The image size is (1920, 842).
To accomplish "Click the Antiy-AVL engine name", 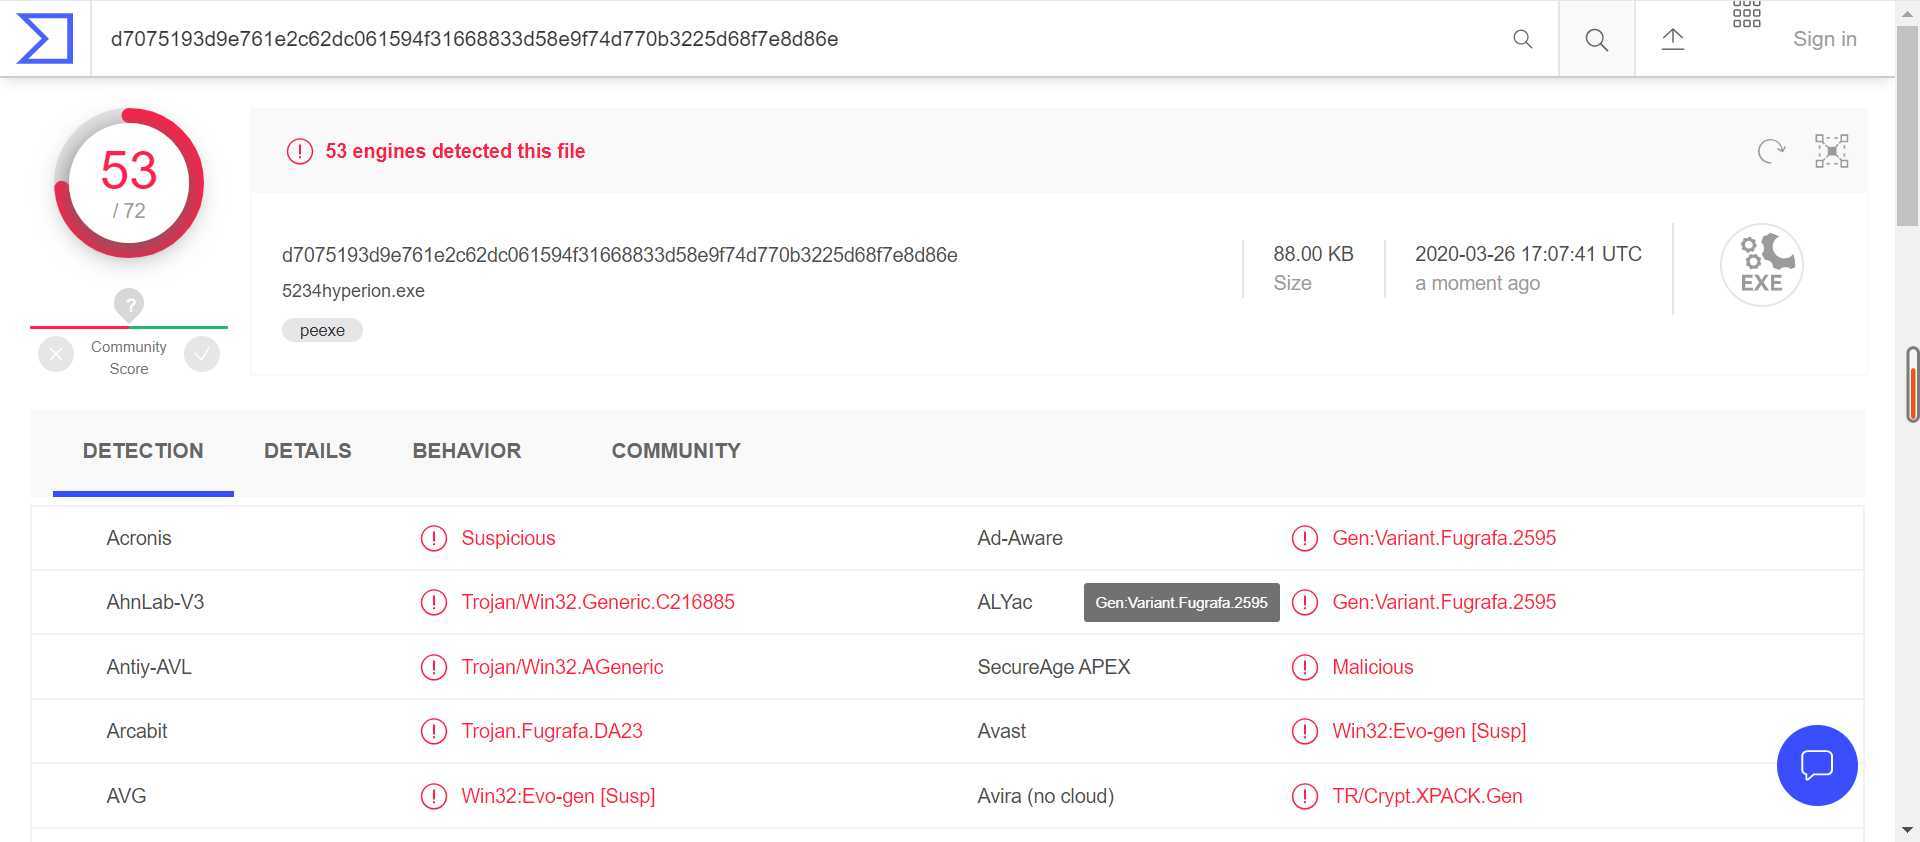I will [149, 667].
